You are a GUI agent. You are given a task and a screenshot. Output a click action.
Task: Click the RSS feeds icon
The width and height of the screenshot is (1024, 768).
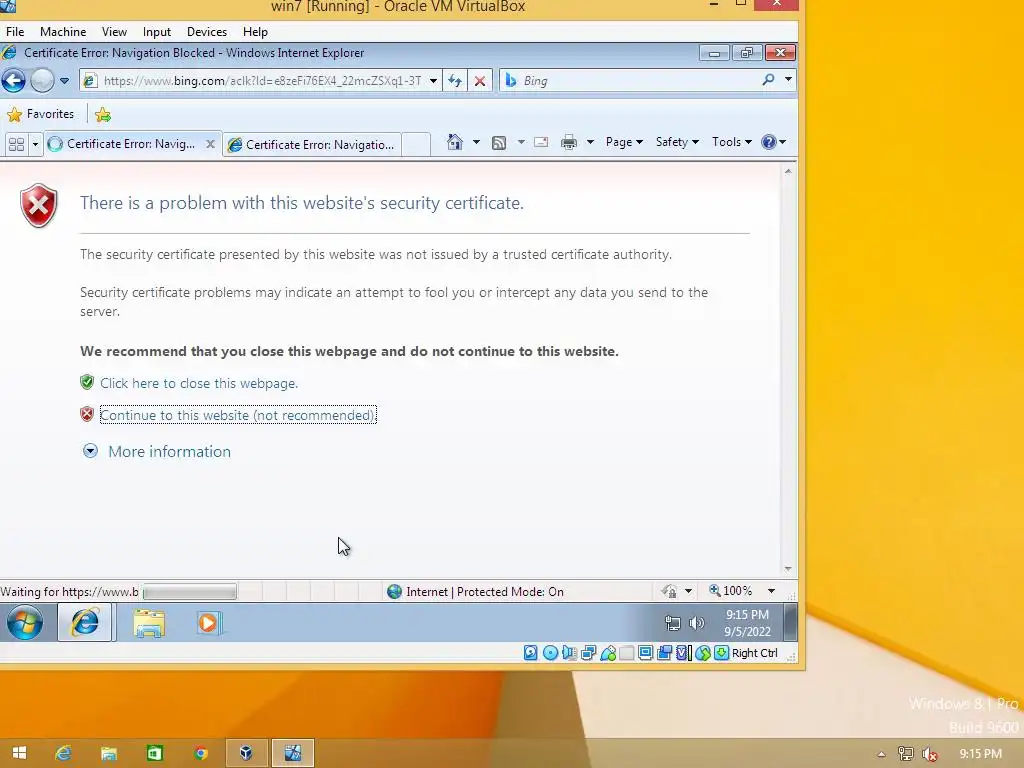point(499,142)
